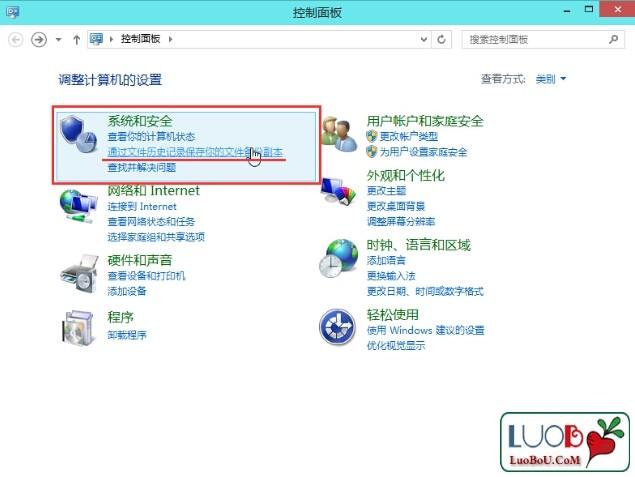635x477 pixels.
Task: Expand arrow after 控制面板 in breadcrumb
Action: (x=170, y=39)
